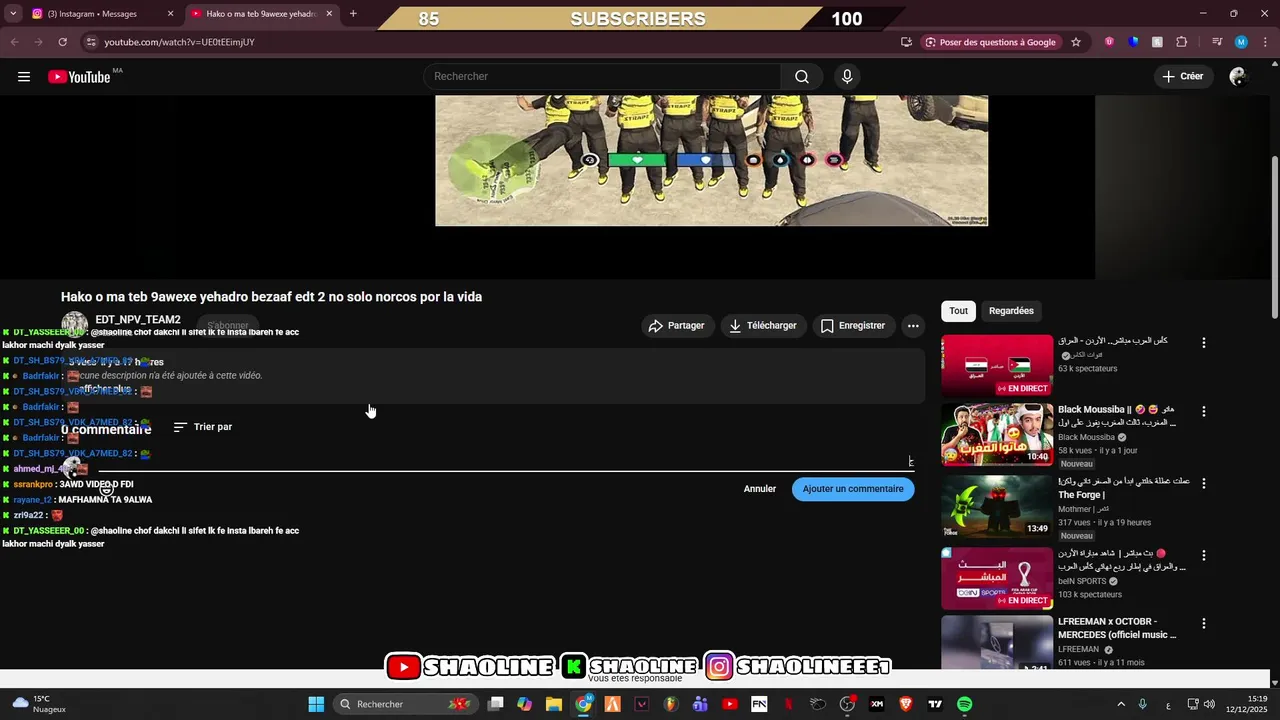Click the blue shield extension icon

(x=1133, y=42)
